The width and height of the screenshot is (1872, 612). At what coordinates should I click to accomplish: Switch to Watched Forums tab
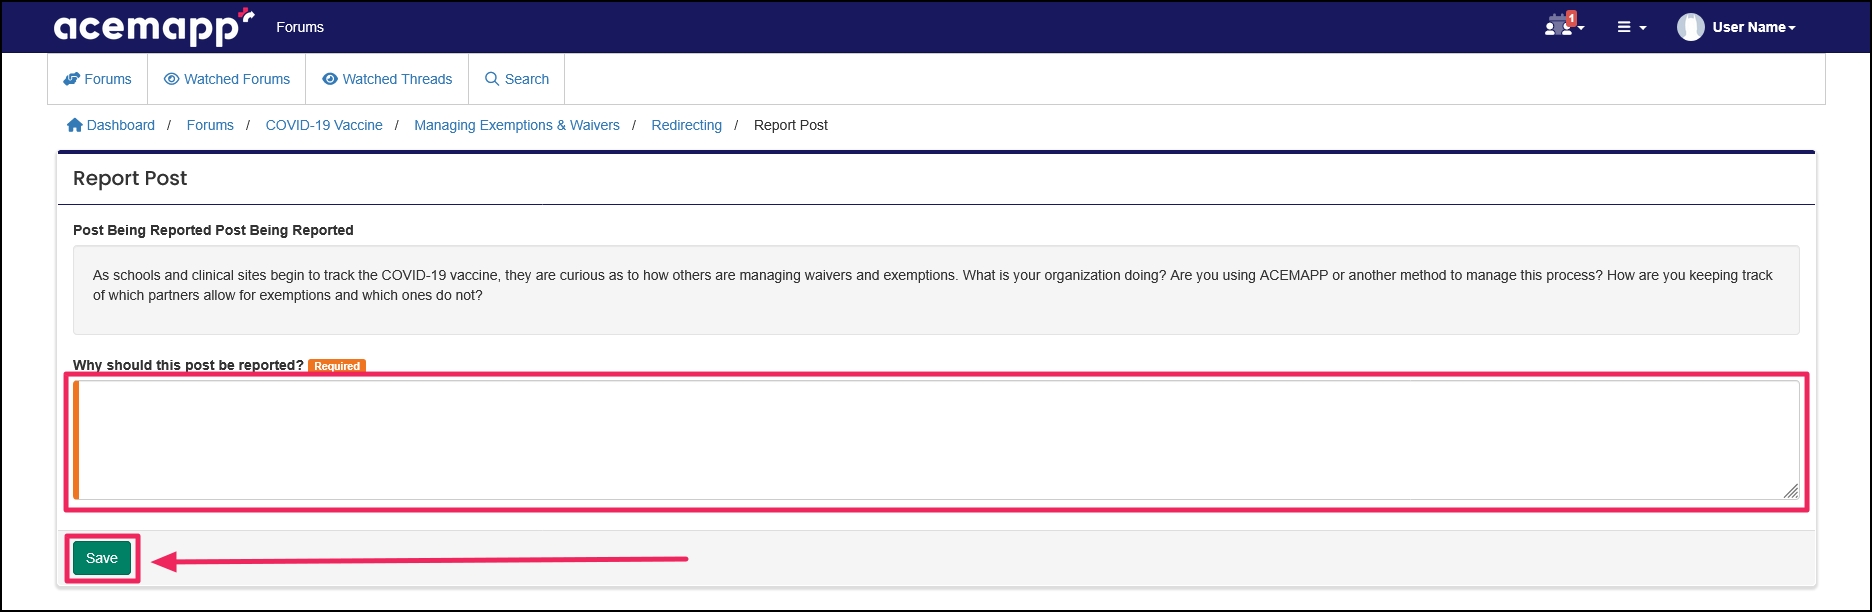click(x=227, y=79)
